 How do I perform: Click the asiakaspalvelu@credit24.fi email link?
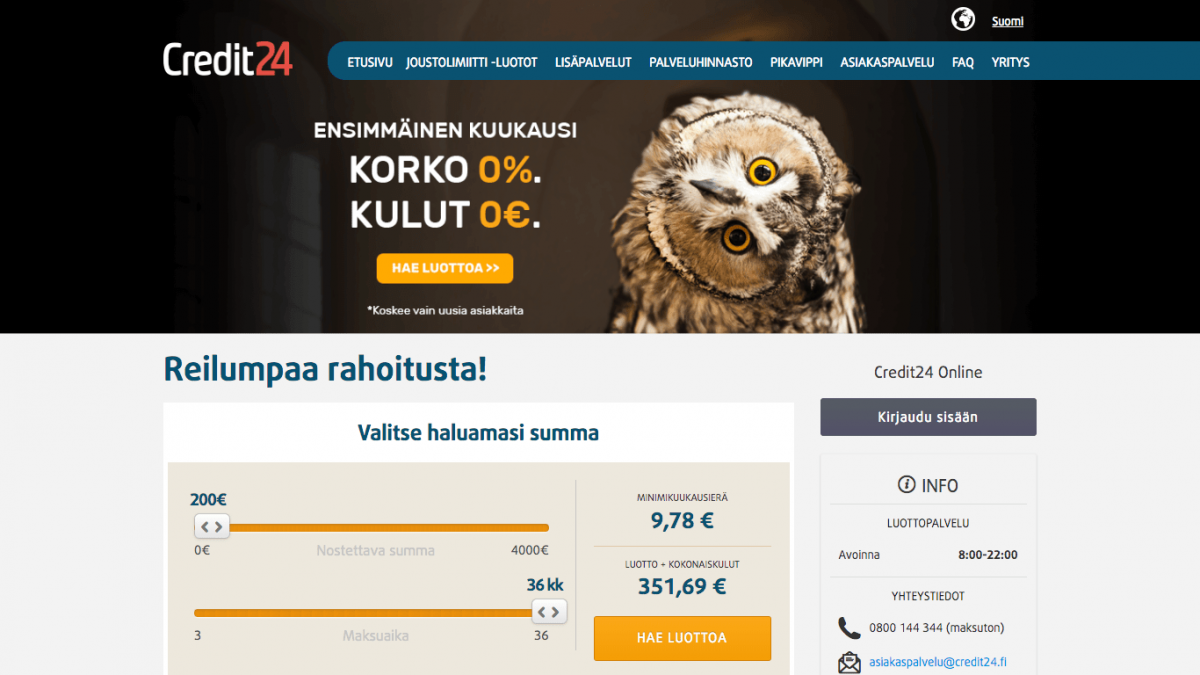coord(938,662)
